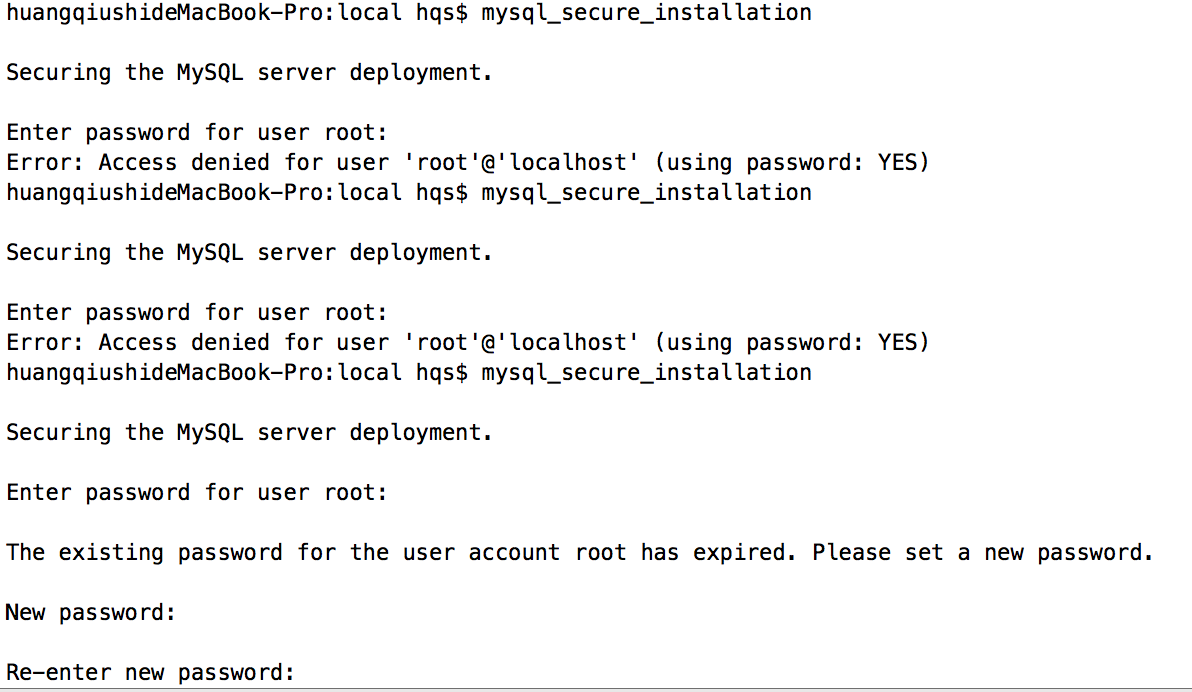This screenshot has height=692, width=1192.
Task: Click the 'New password:' prompt line
Action: [x=90, y=612]
